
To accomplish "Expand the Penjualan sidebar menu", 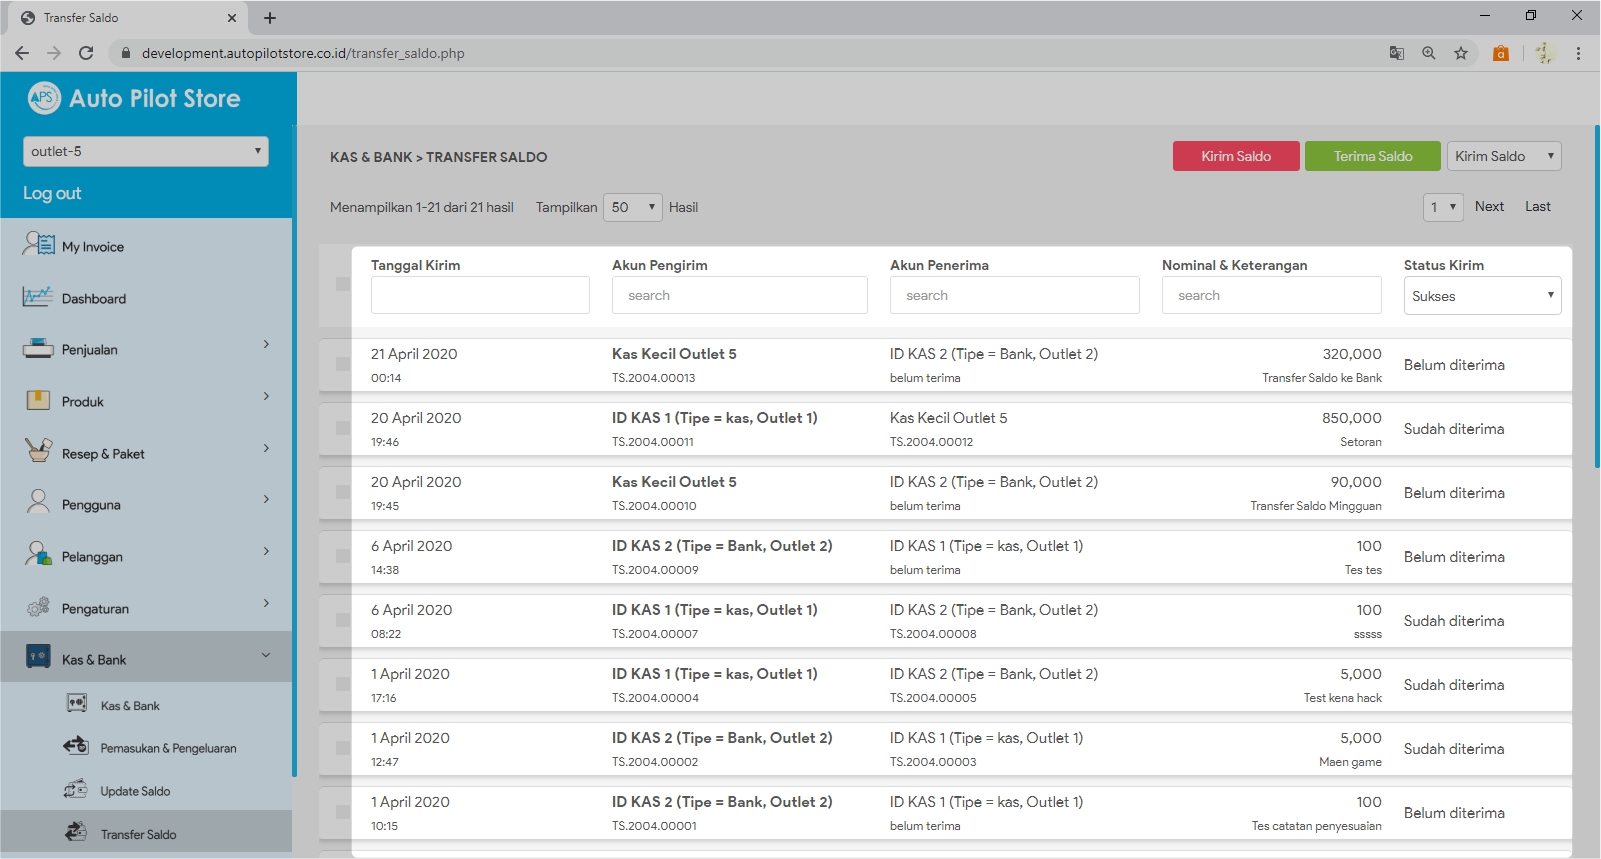I will click(146, 349).
